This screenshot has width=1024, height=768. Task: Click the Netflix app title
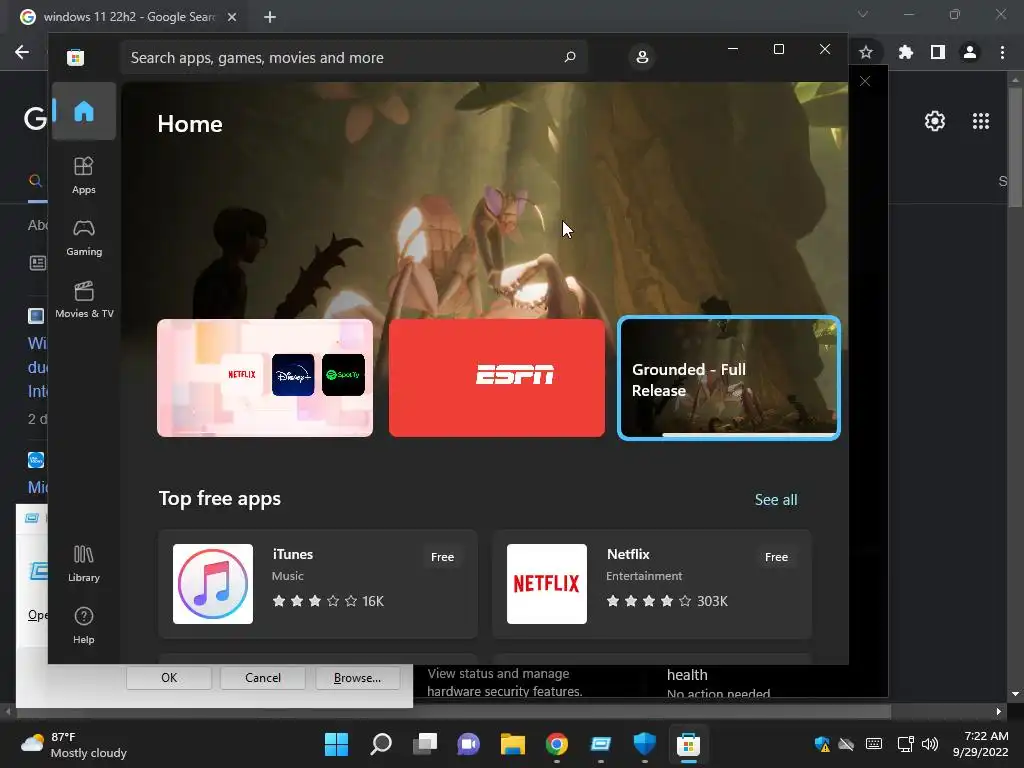[x=628, y=554]
